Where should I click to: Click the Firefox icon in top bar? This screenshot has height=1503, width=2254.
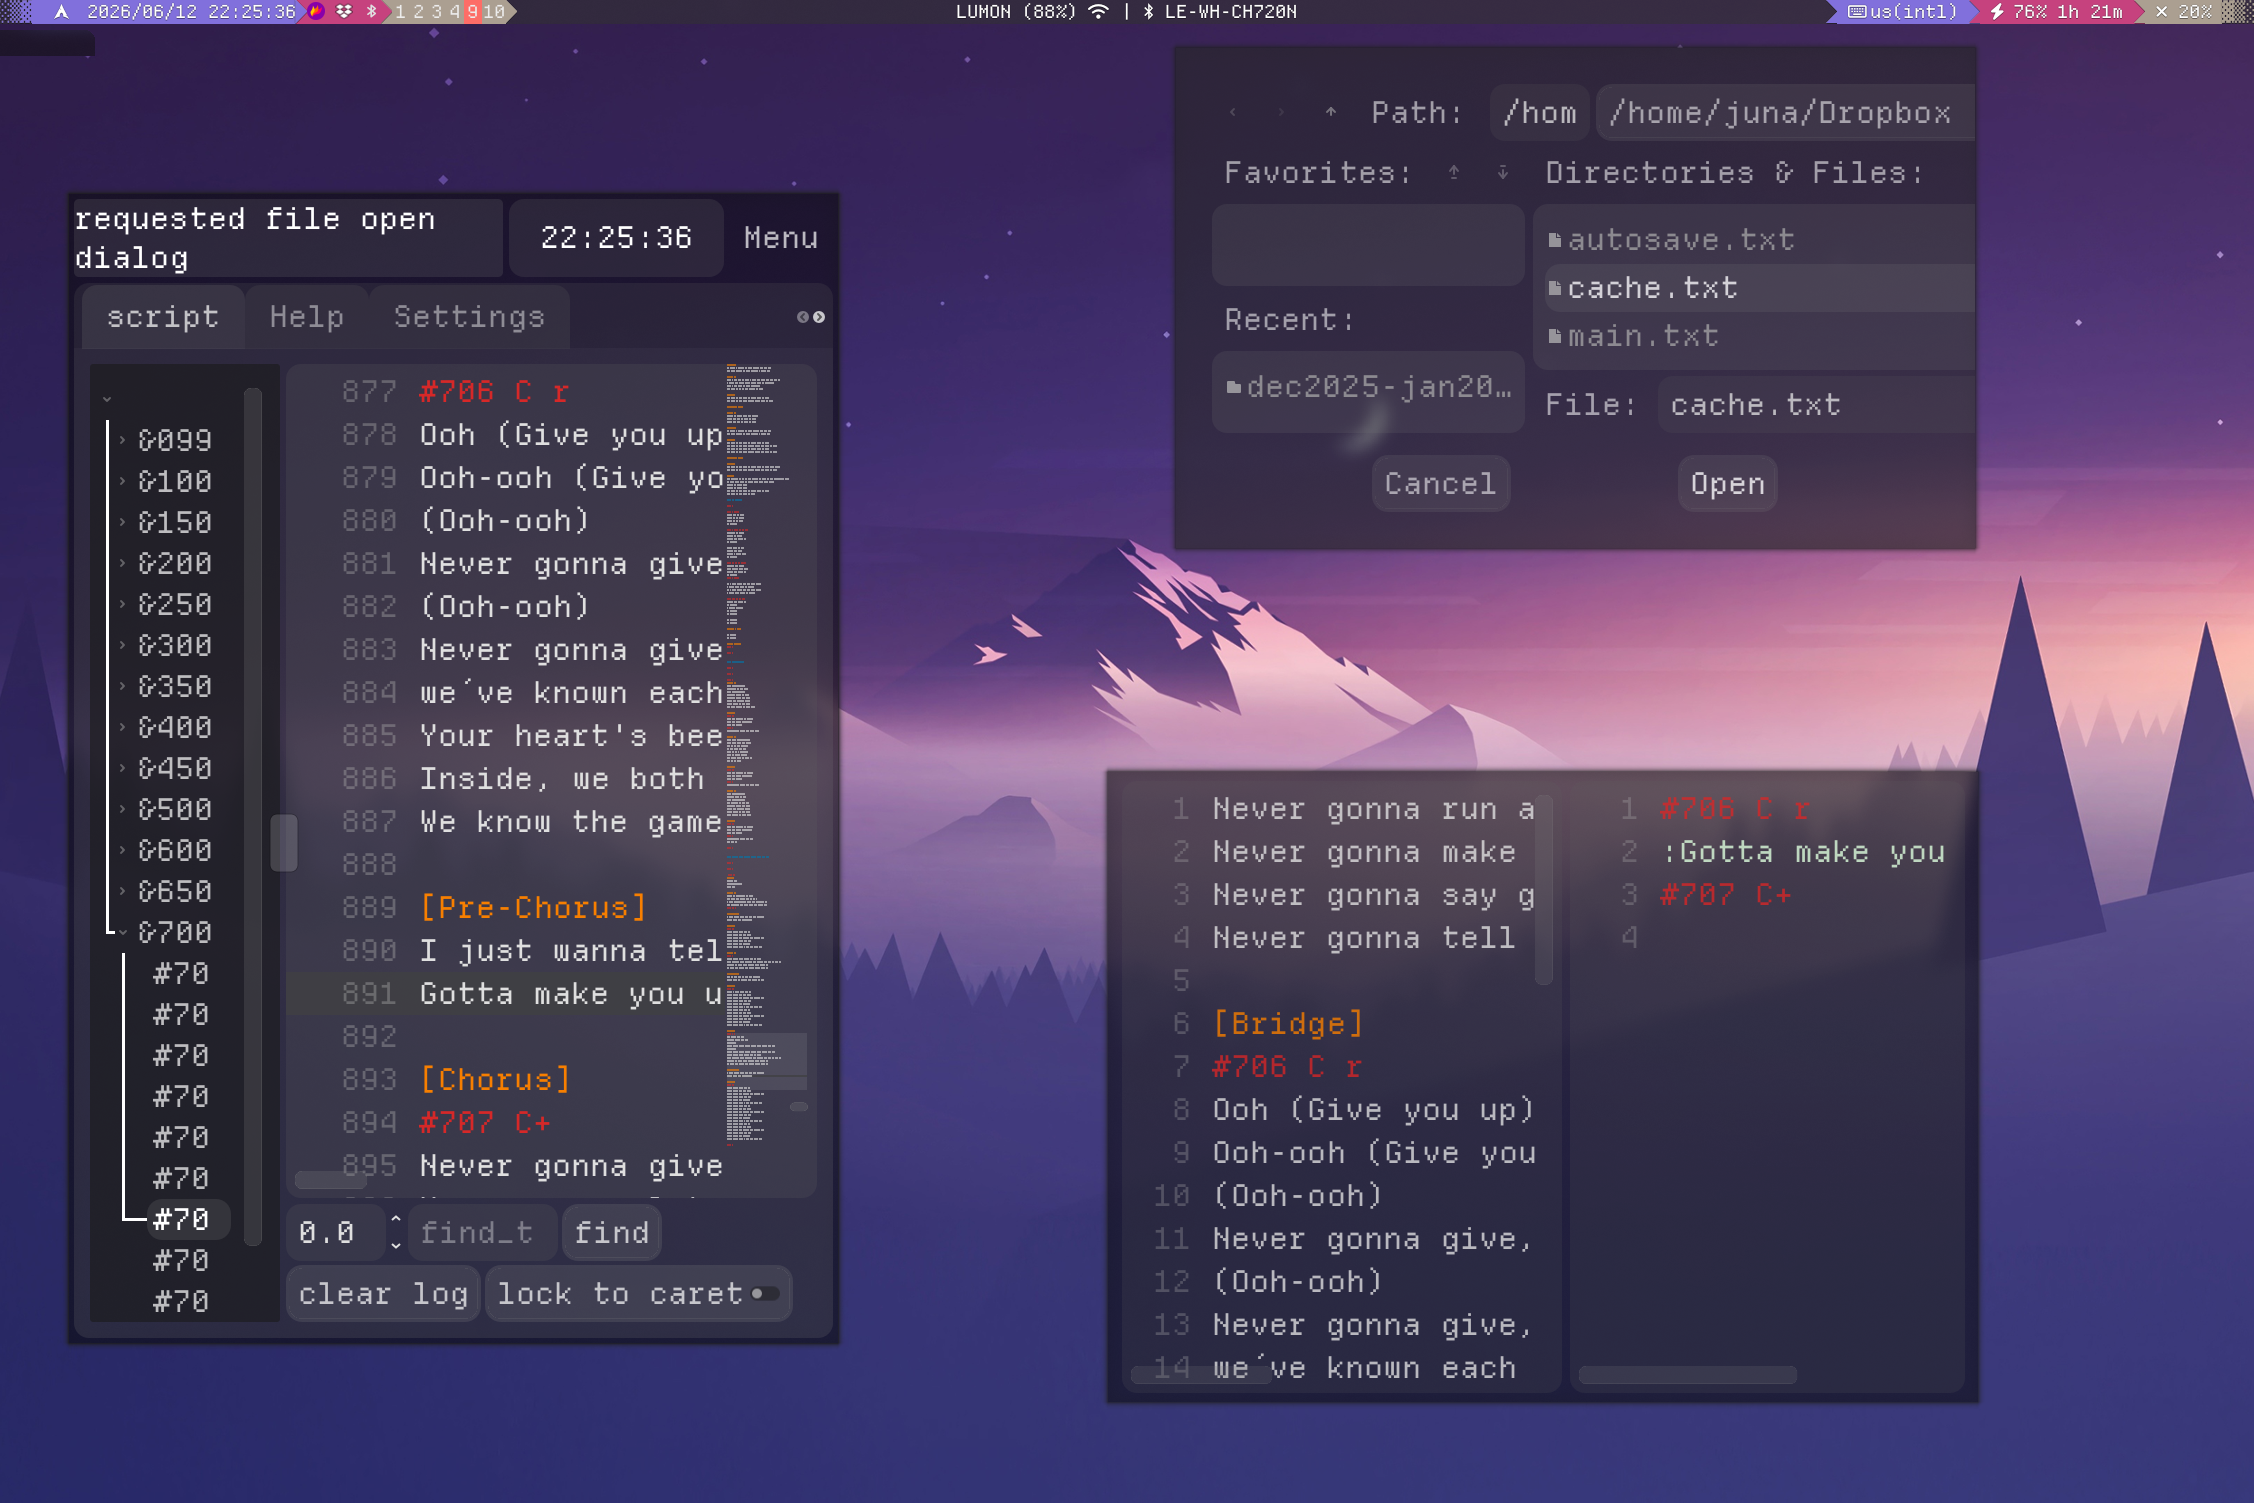pos(316,12)
